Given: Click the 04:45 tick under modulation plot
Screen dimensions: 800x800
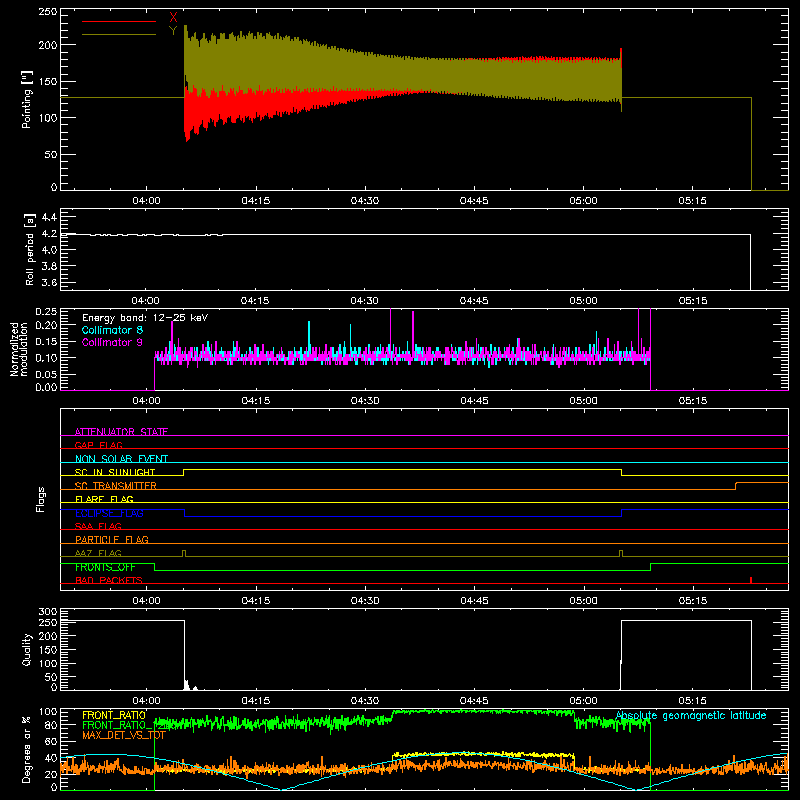Looking at the screenshot, I should [474, 401].
